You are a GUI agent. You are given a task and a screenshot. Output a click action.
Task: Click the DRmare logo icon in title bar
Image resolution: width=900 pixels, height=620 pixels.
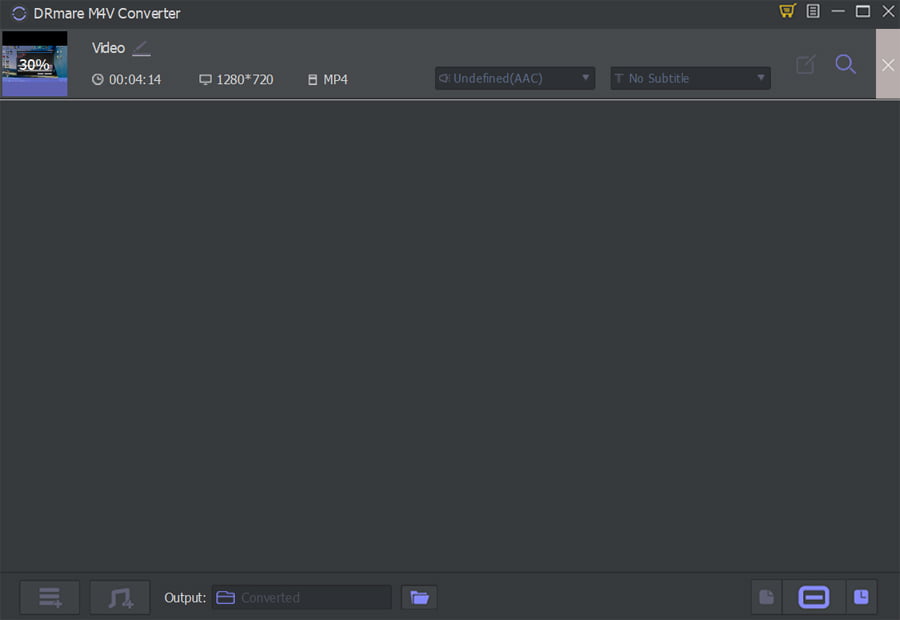pos(19,13)
